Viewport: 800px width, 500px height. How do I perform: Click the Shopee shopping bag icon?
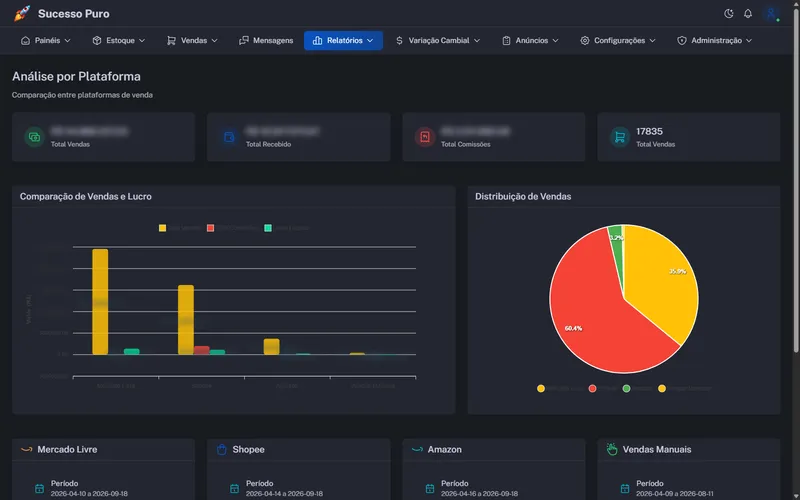tap(221, 449)
